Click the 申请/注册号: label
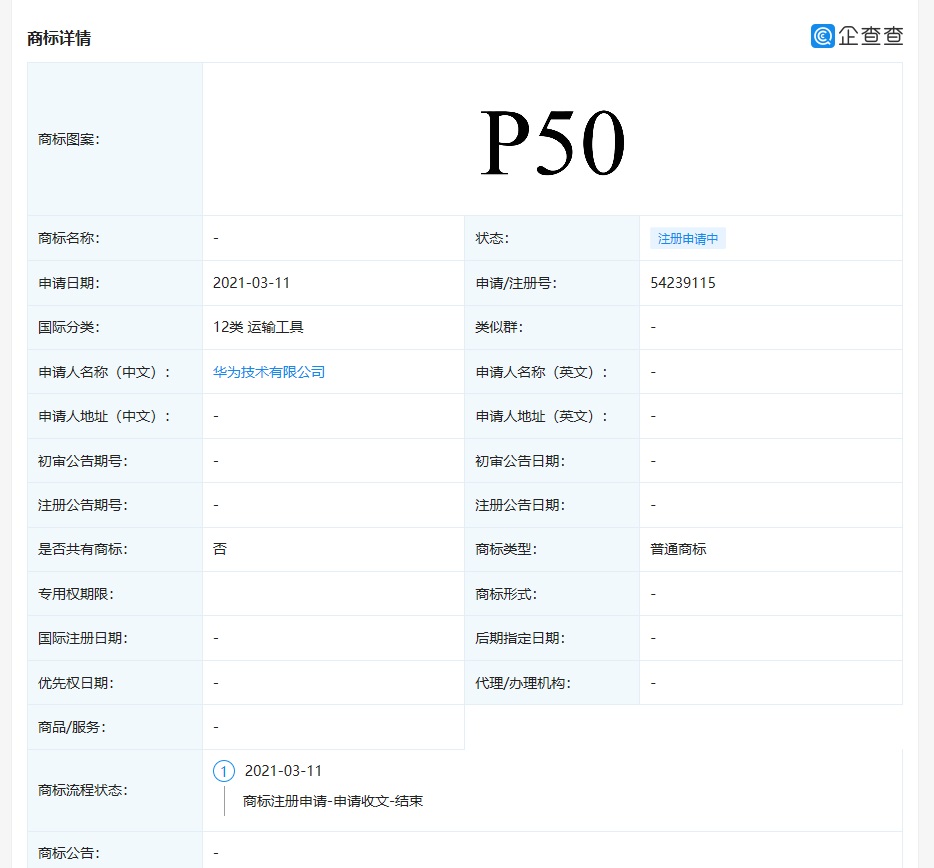 coord(516,283)
